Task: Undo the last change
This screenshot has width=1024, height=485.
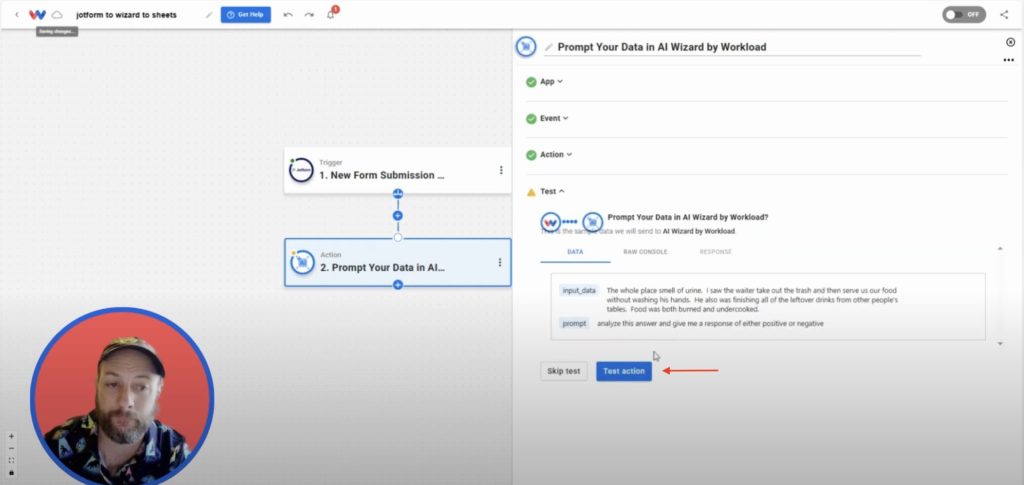Action: 288,14
